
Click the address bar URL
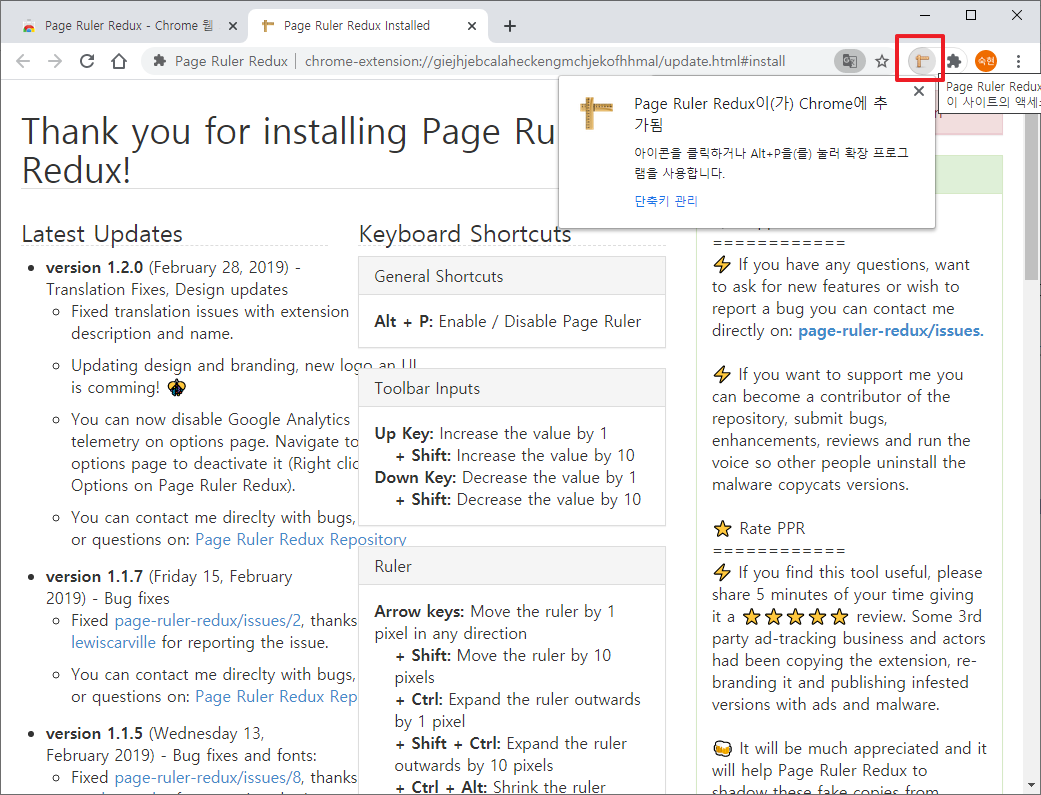[x=544, y=62]
